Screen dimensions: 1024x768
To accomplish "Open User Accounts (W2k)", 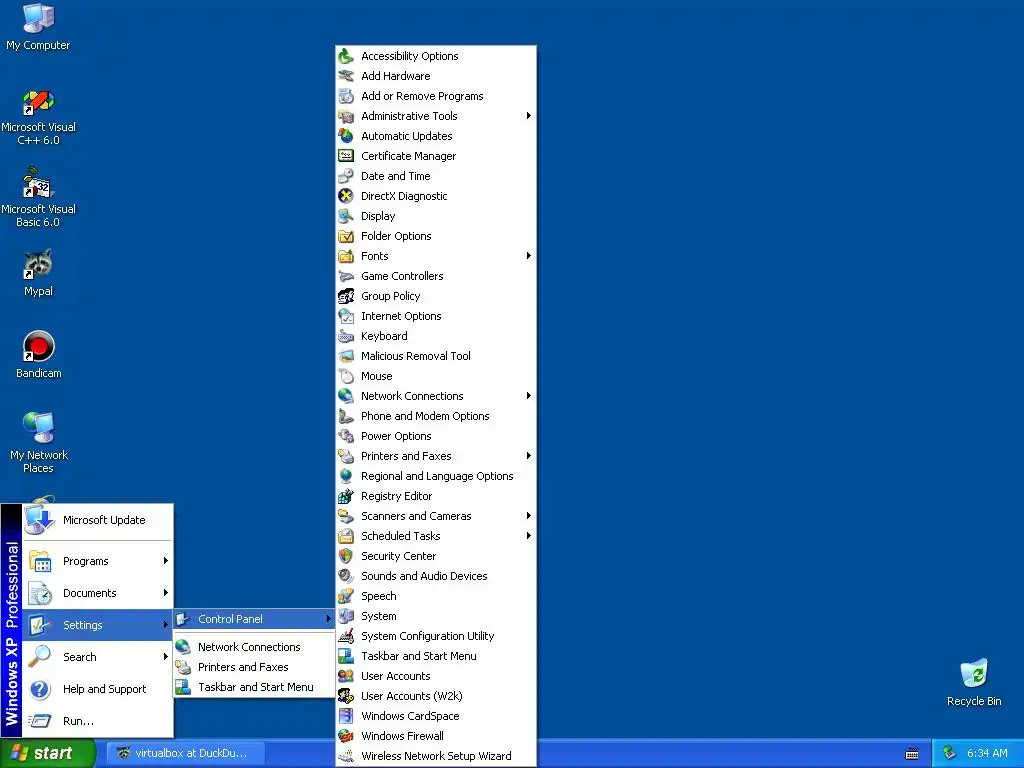I will point(436,696).
